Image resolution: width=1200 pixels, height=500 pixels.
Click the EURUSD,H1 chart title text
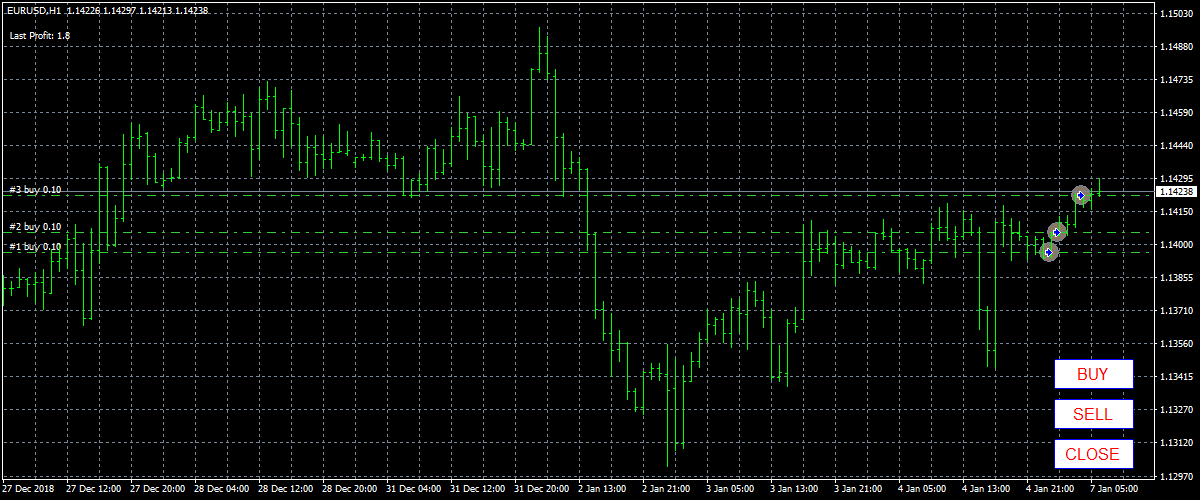(x=32, y=10)
